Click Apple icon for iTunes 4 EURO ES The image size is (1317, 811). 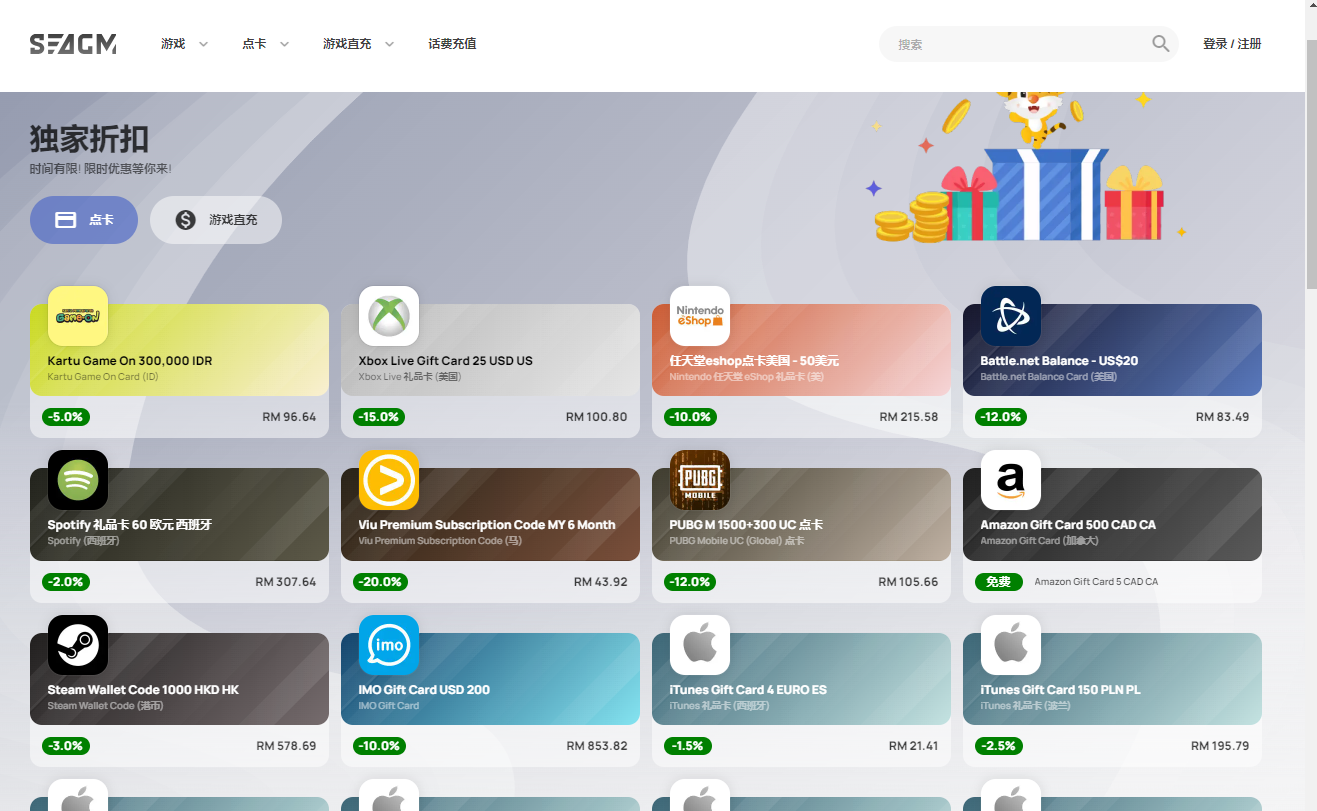[700, 645]
